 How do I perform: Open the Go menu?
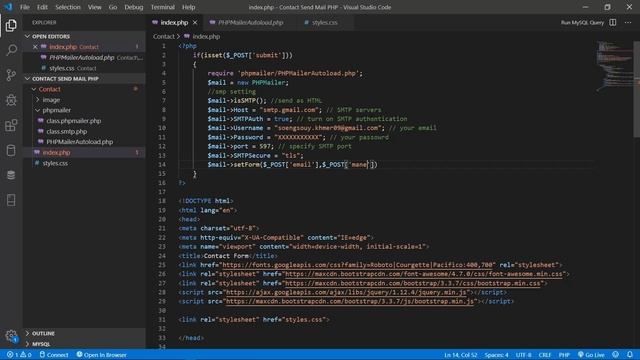tap(113, 7)
